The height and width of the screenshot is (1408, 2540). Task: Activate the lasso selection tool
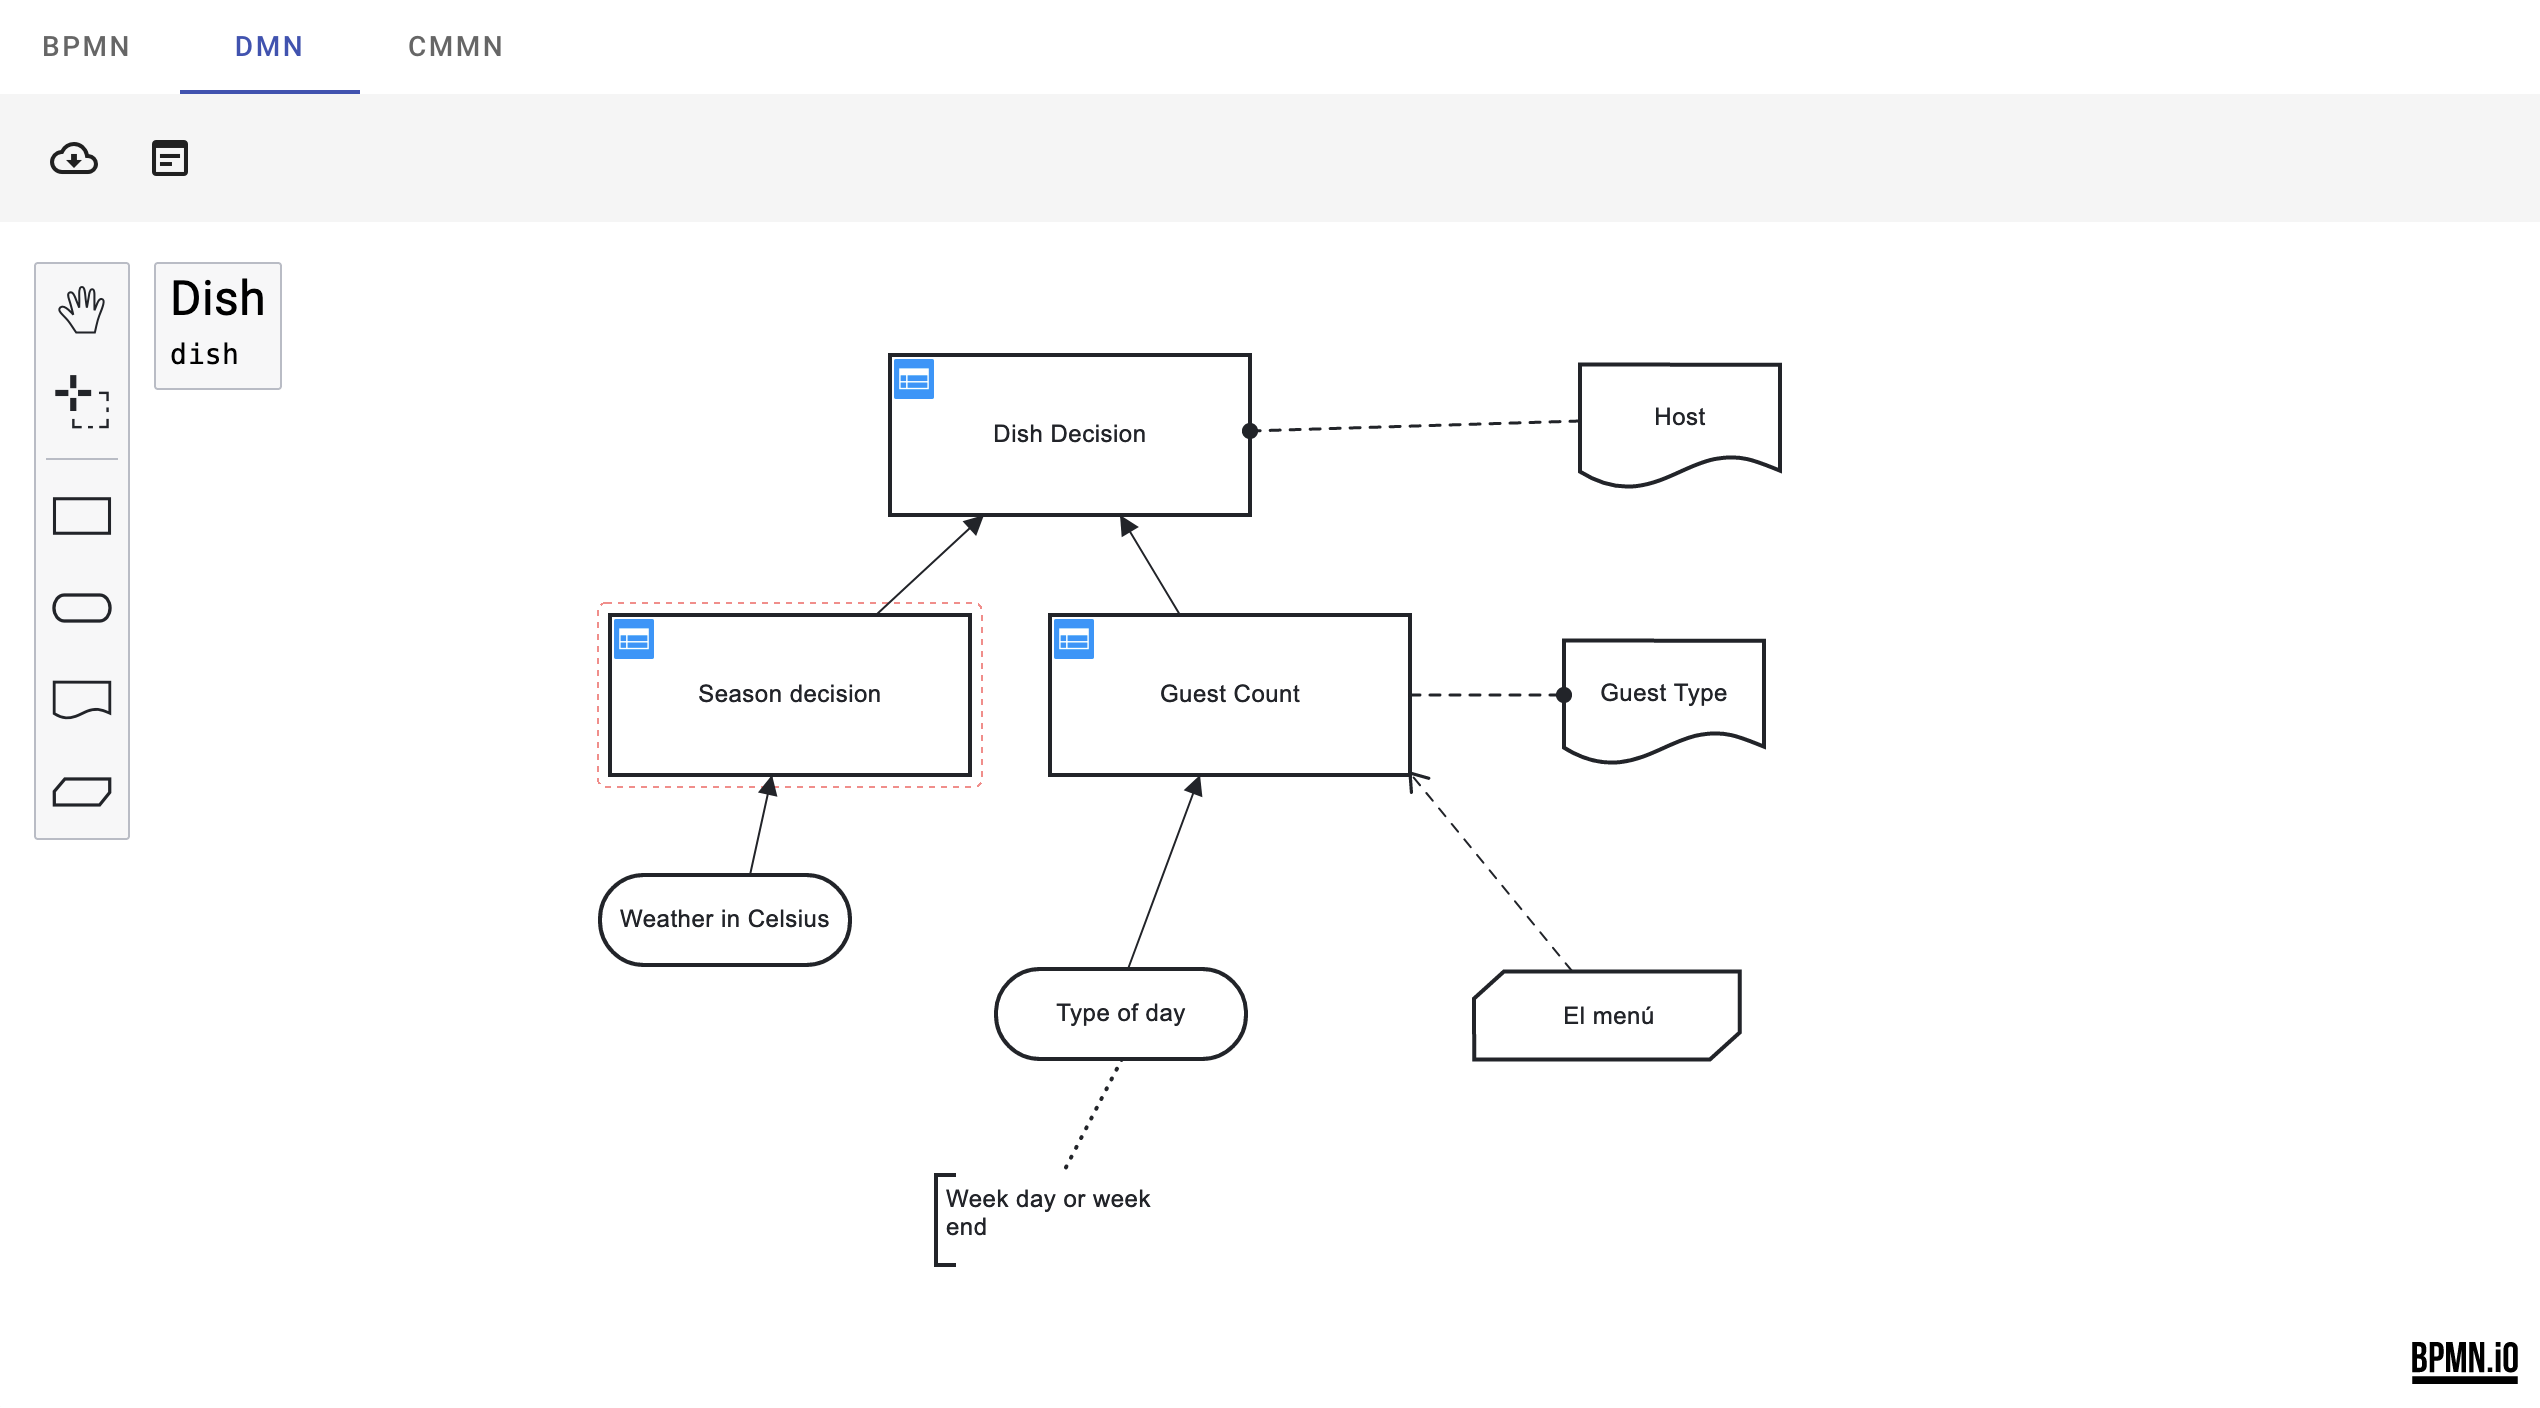pyautogui.click(x=82, y=402)
